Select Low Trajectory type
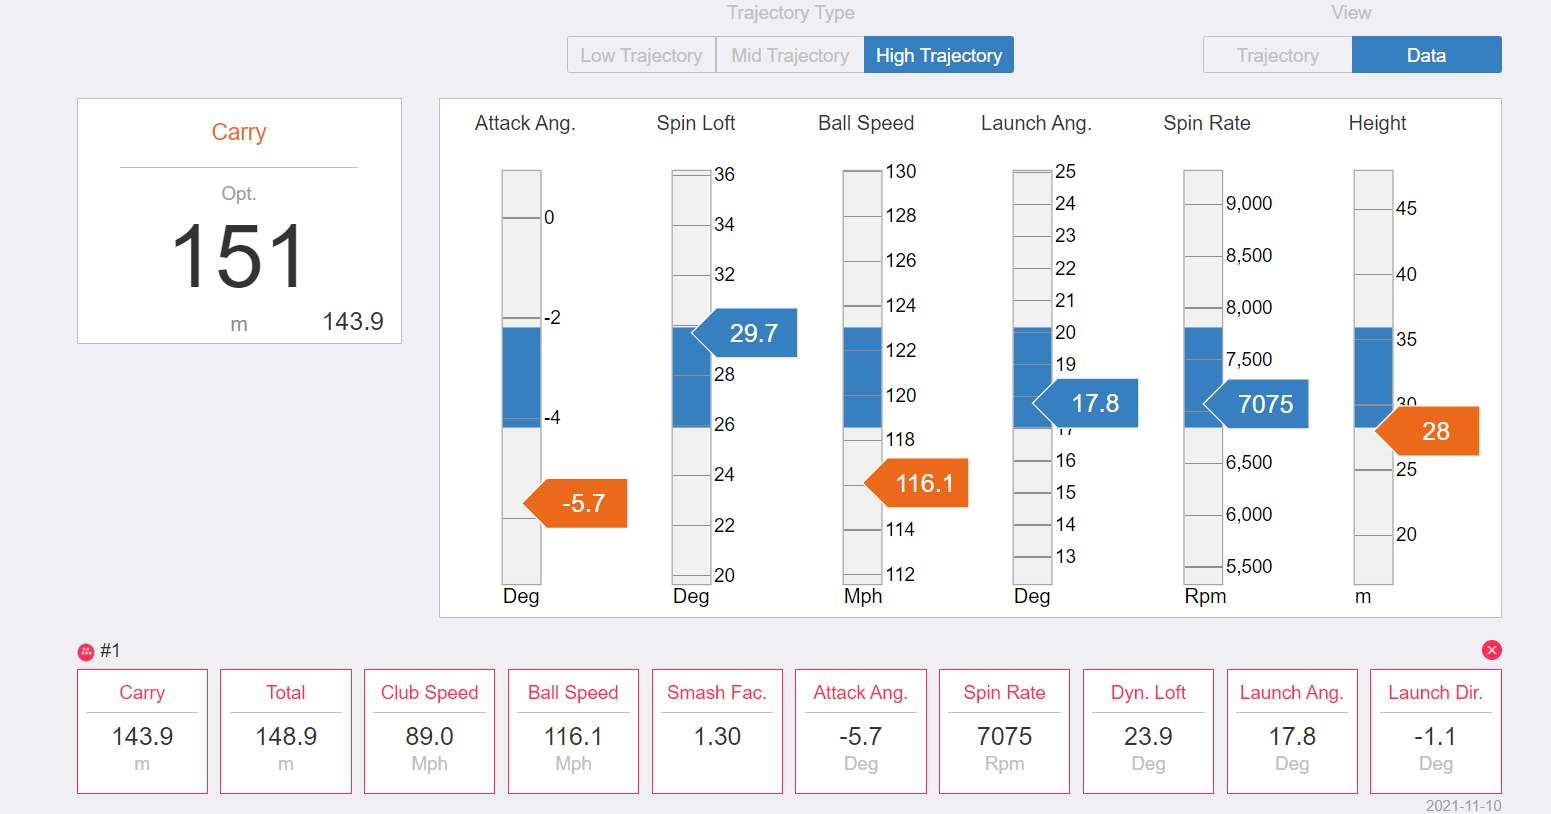 [641, 55]
